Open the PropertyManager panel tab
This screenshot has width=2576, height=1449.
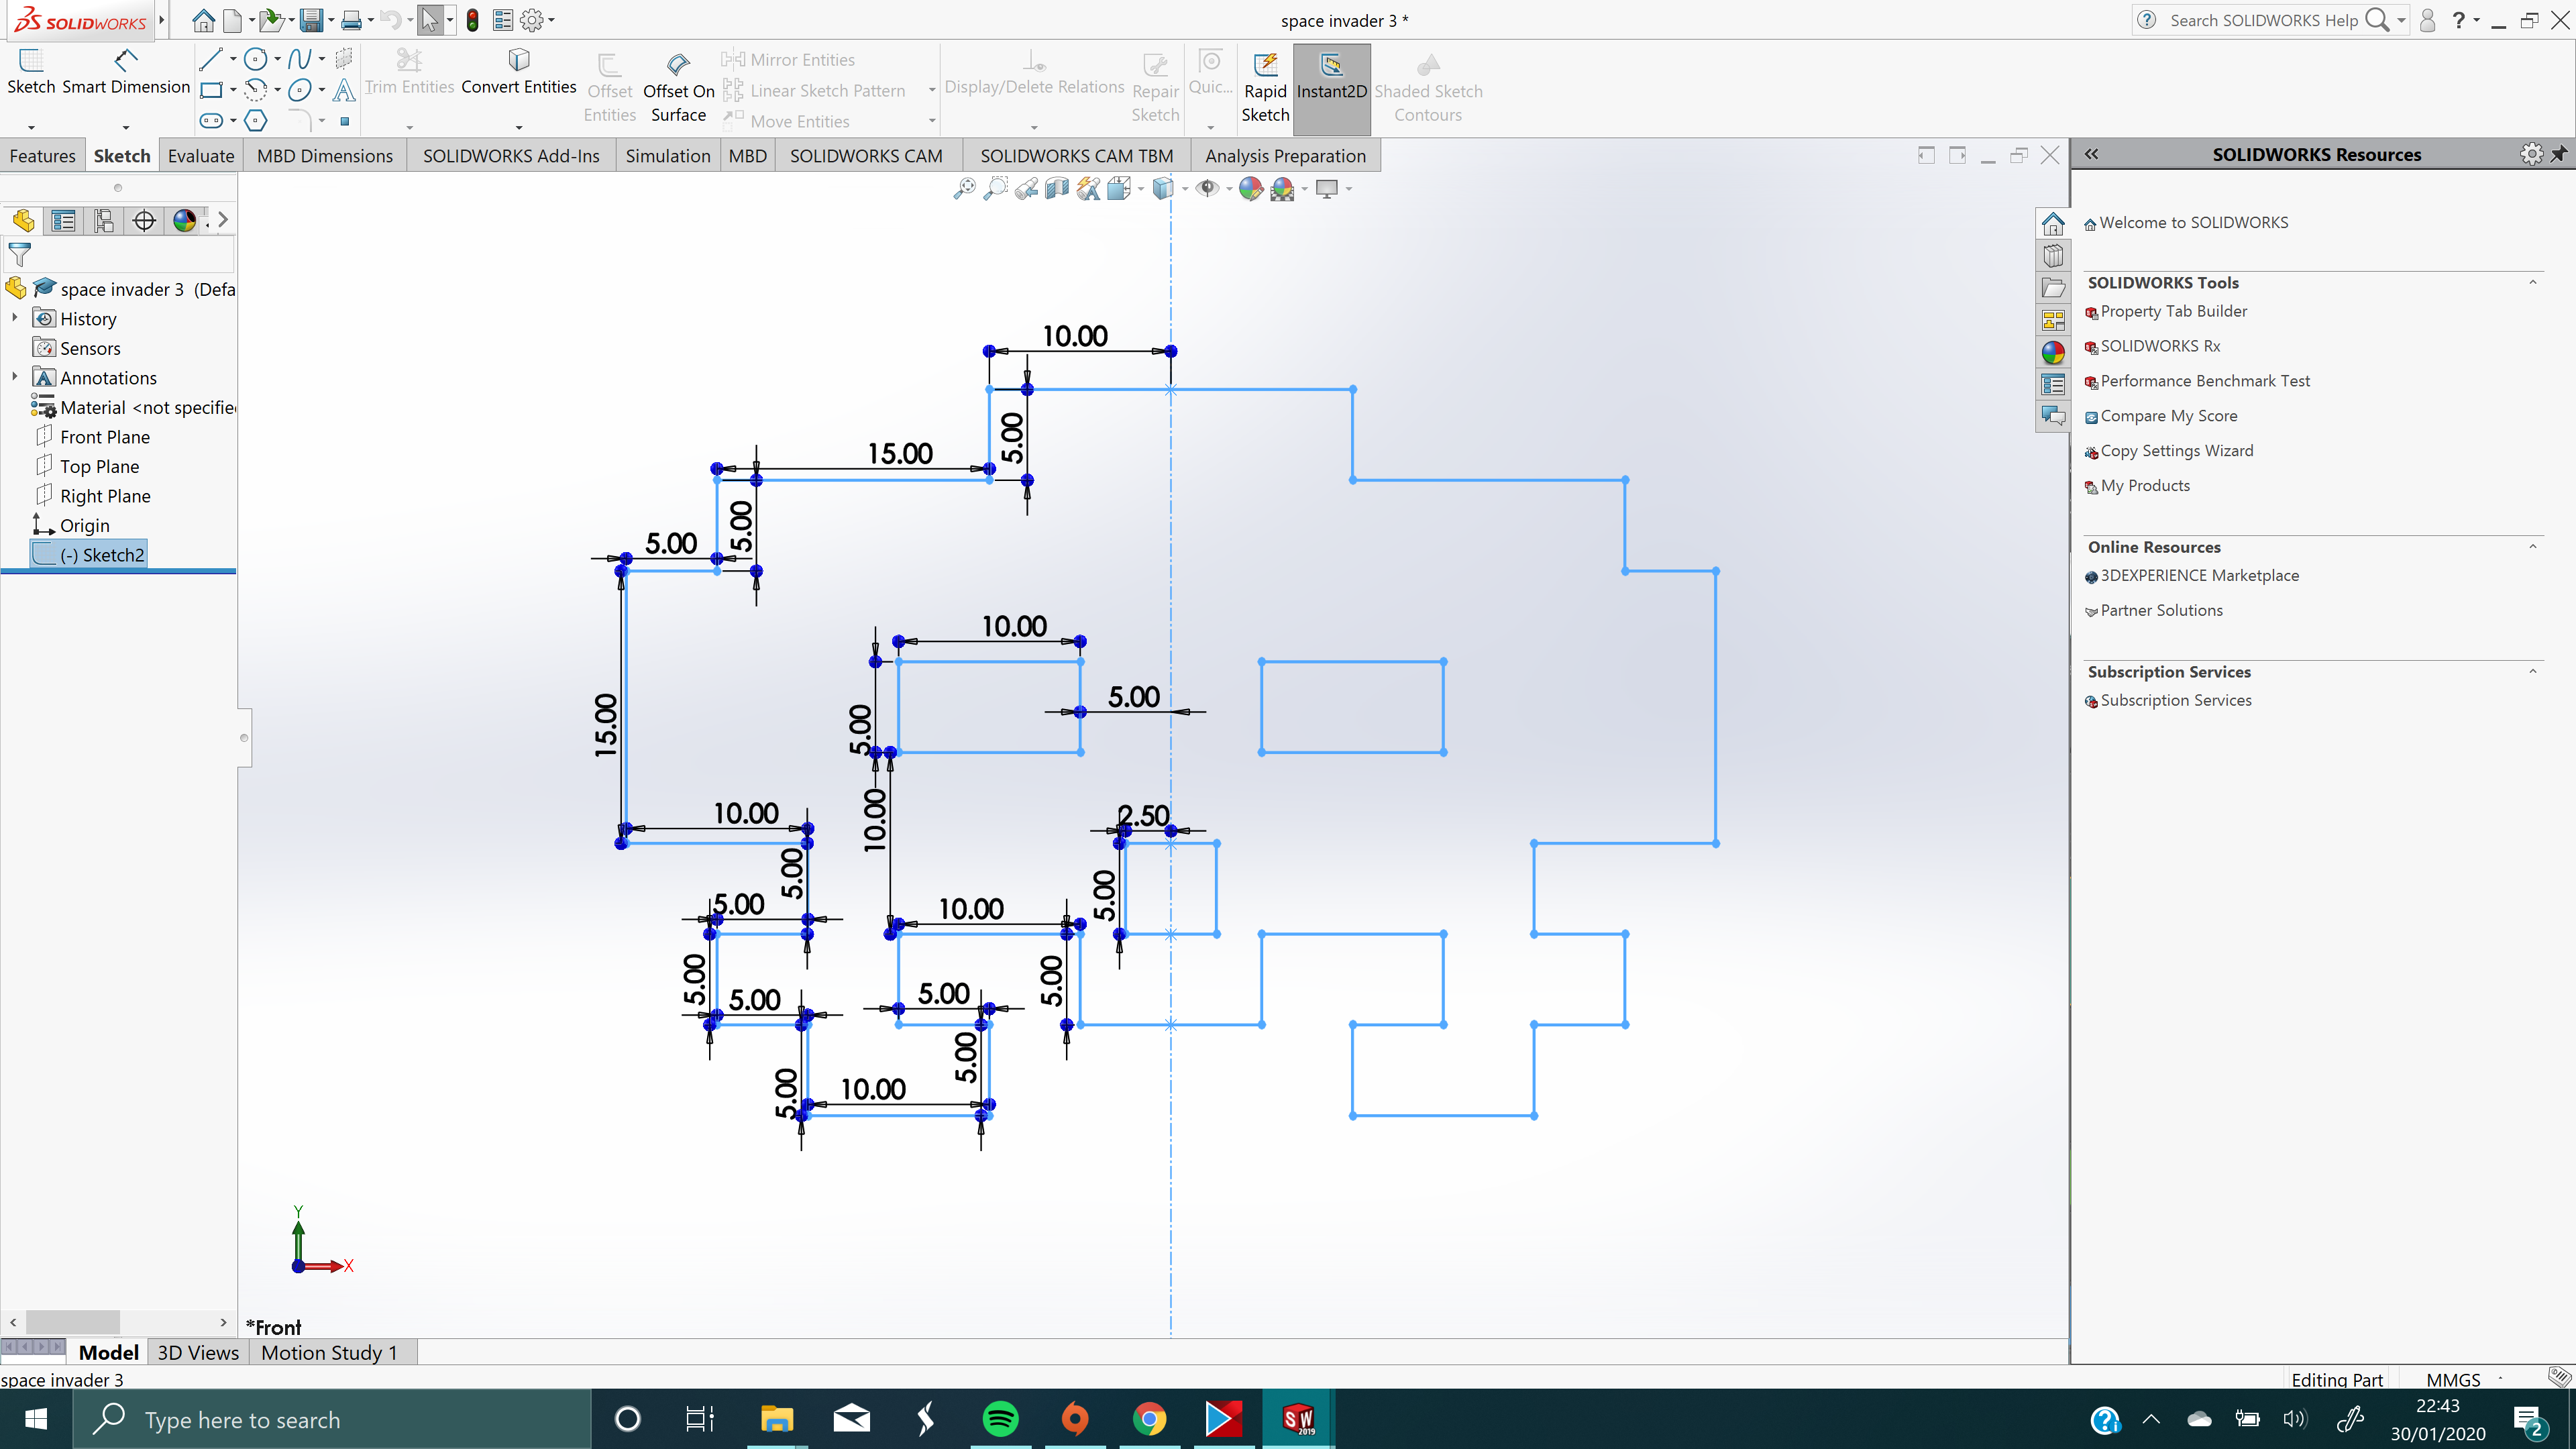point(63,220)
